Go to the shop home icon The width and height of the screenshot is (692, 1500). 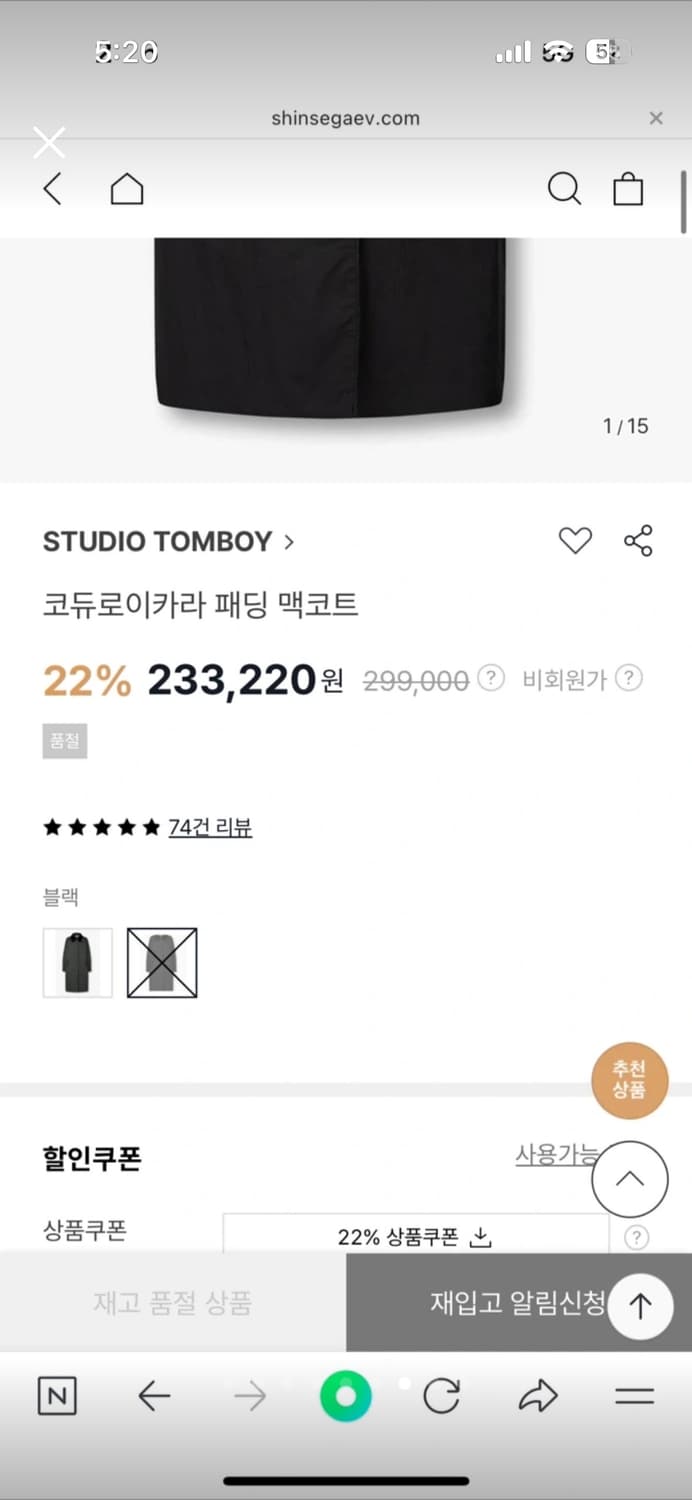(x=127, y=189)
